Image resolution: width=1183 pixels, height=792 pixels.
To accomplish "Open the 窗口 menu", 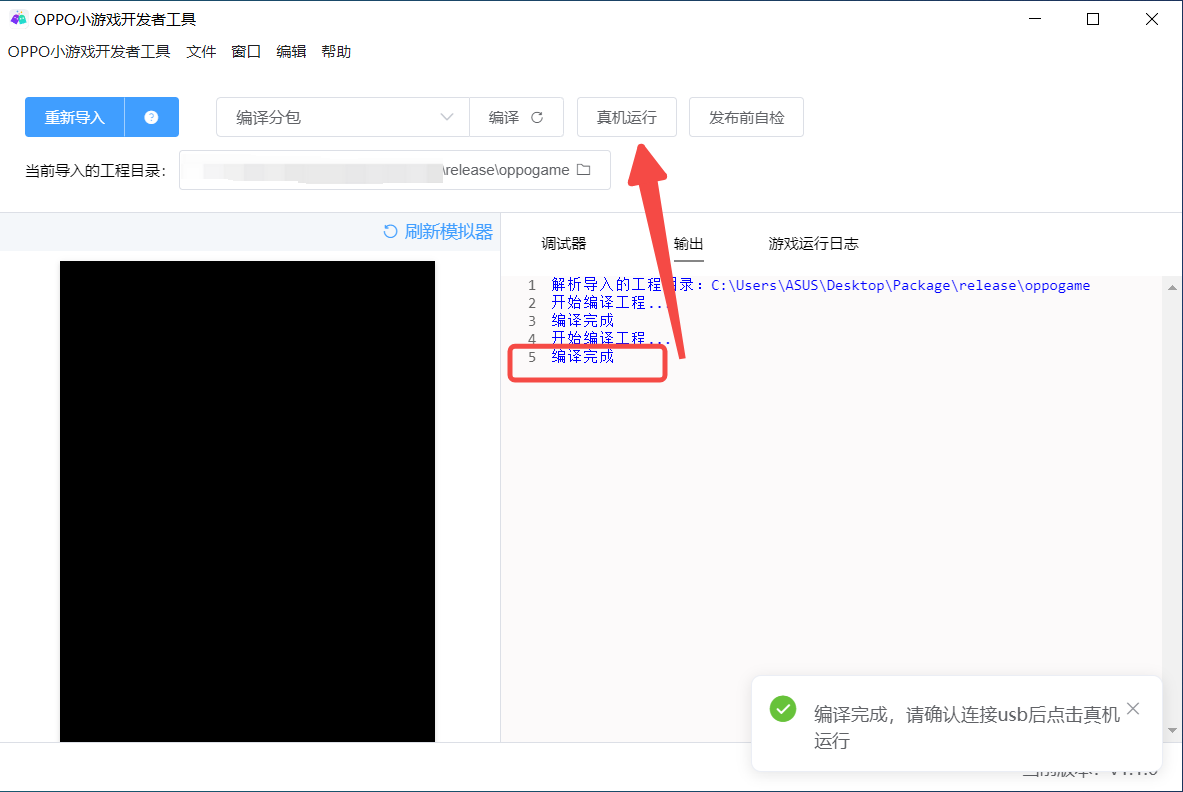I will pos(246,52).
